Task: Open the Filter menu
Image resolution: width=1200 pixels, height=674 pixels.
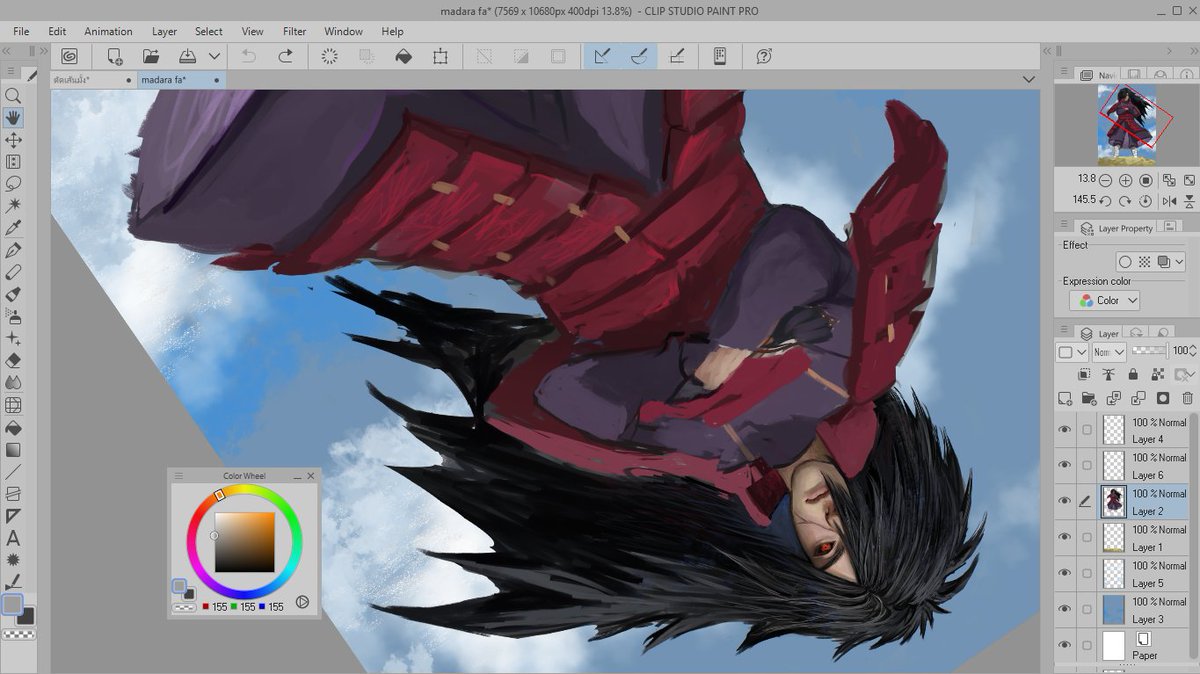Action: 294,31
